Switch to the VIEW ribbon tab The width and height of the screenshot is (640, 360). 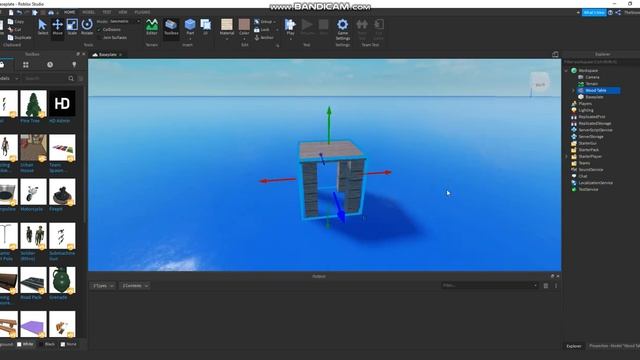pyautogui.click(x=122, y=13)
